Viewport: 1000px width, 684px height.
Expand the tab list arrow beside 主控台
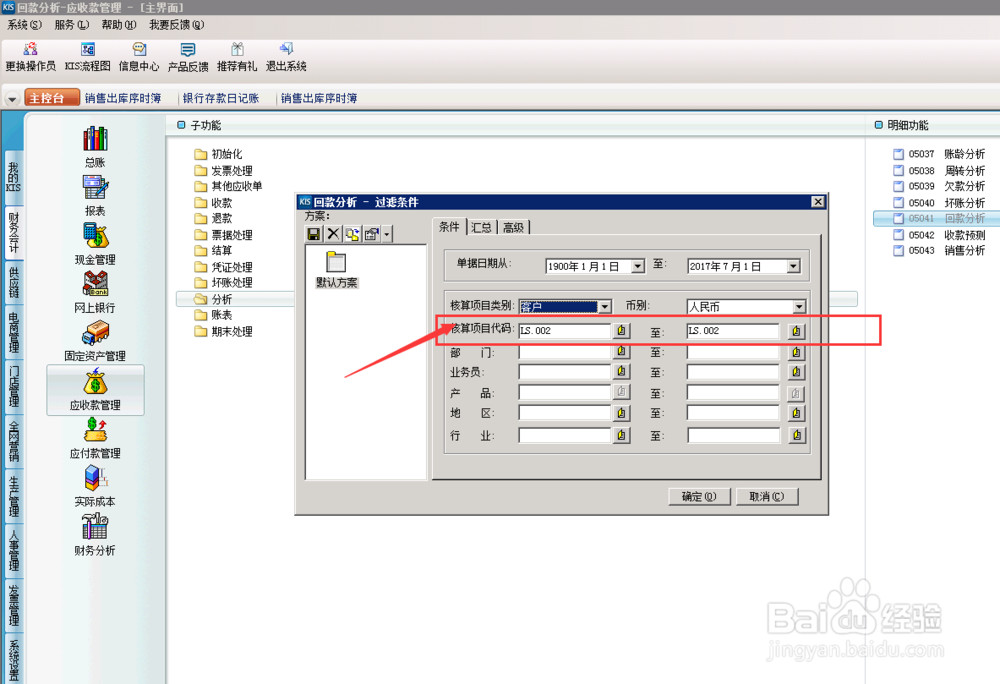coord(12,99)
